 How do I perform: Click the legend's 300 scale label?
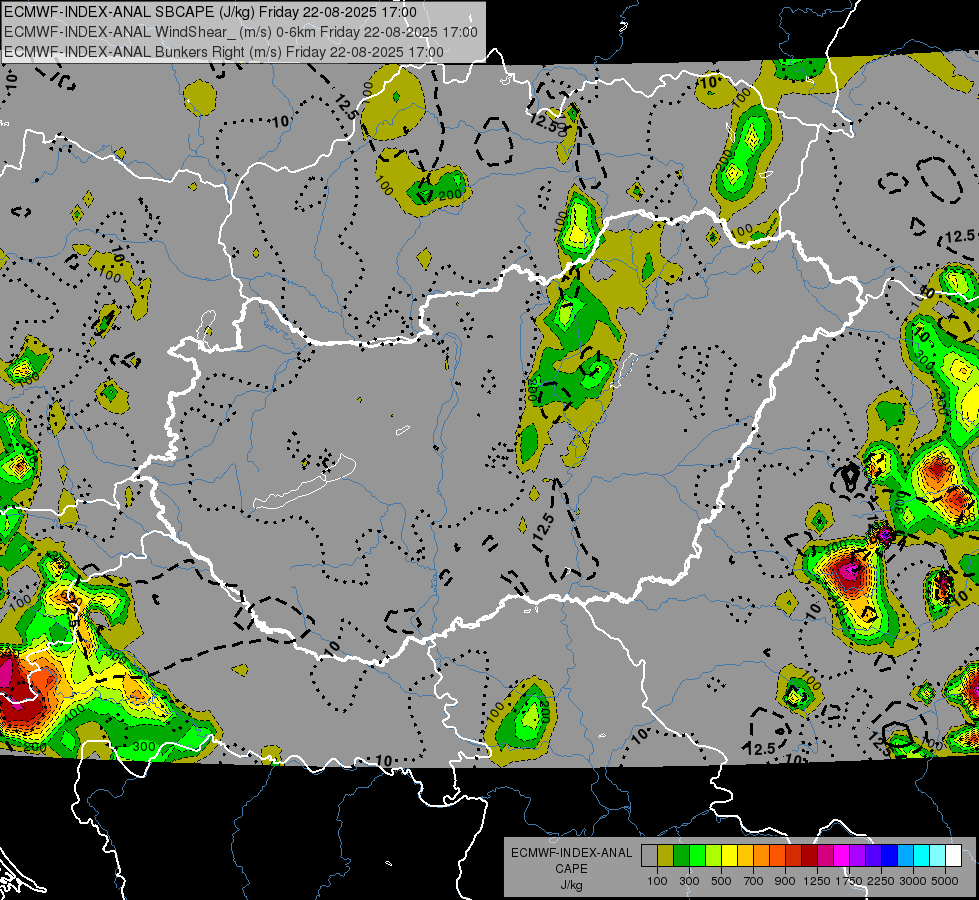pyautogui.click(x=689, y=881)
